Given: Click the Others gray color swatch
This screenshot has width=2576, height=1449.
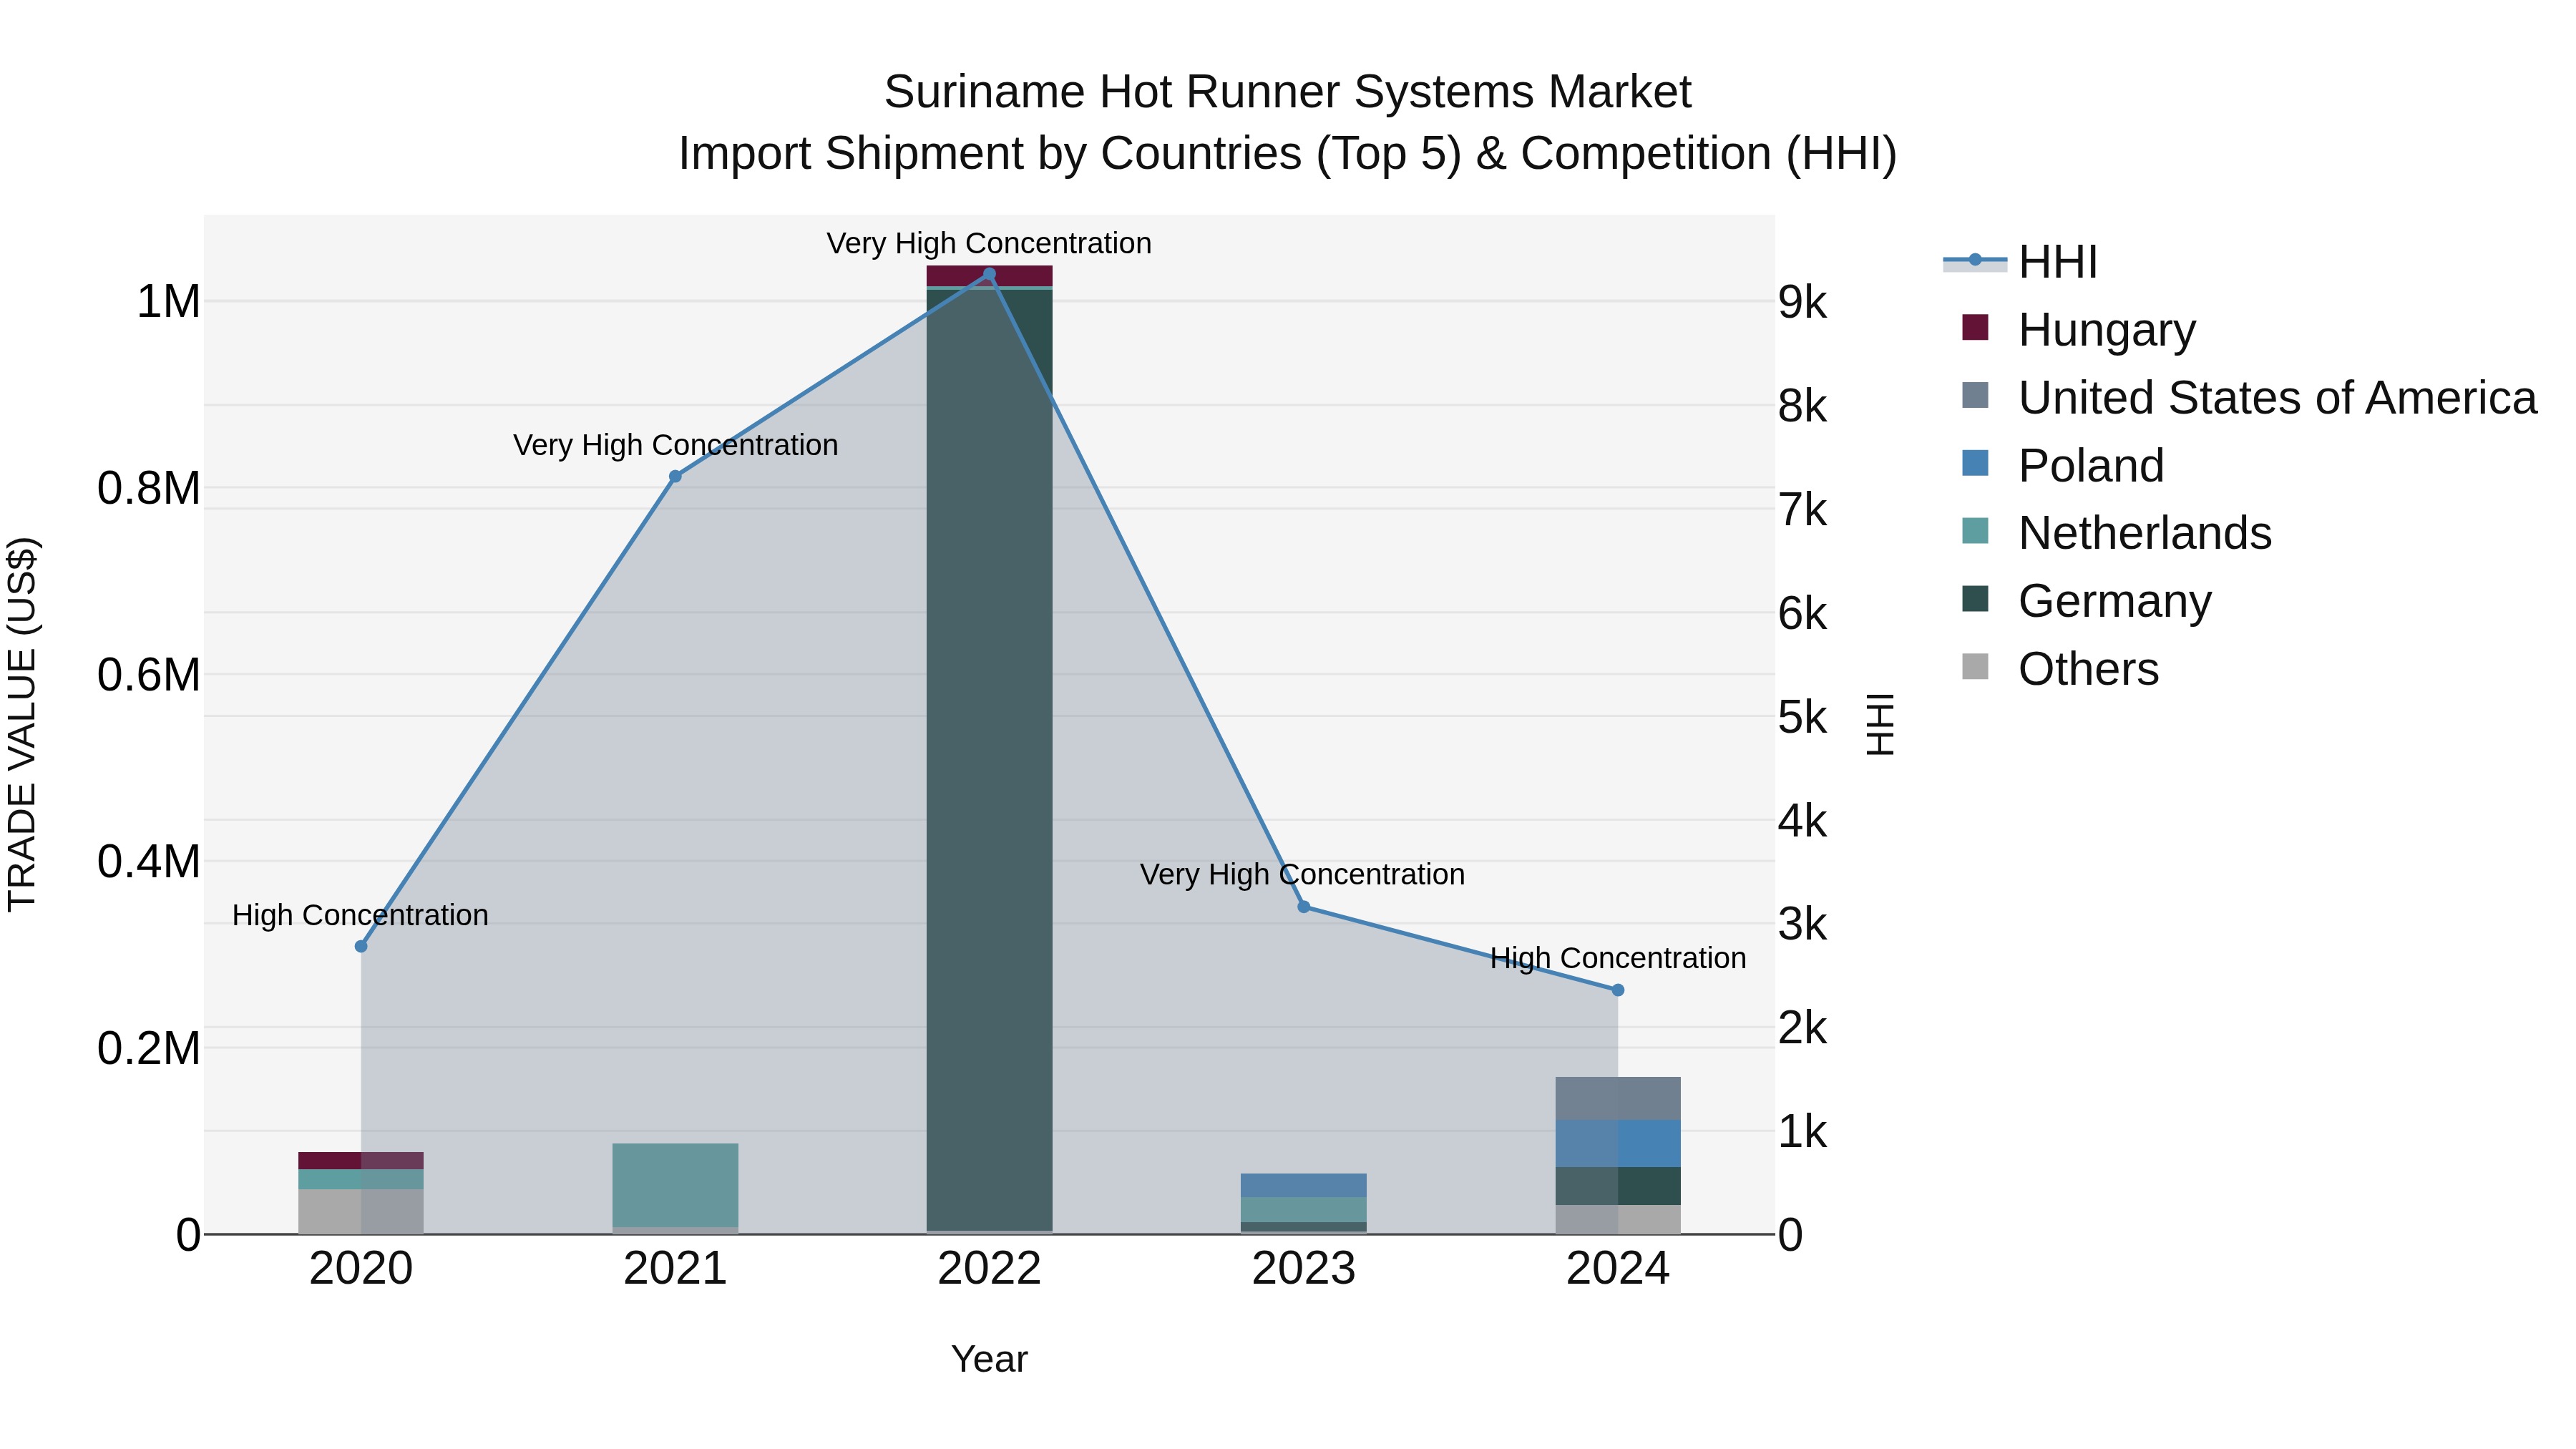Looking at the screenshot, I should click(x=1975, y=666).
